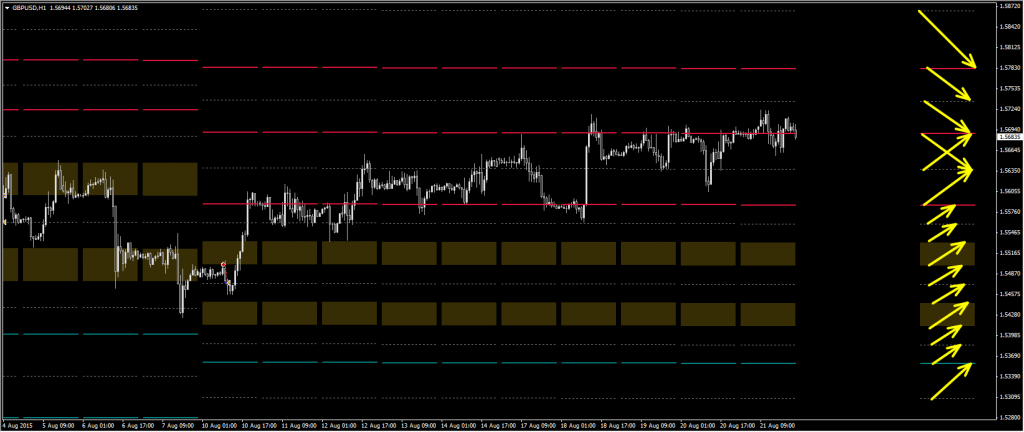Click price scale value 1.54870

point(1010,273)
